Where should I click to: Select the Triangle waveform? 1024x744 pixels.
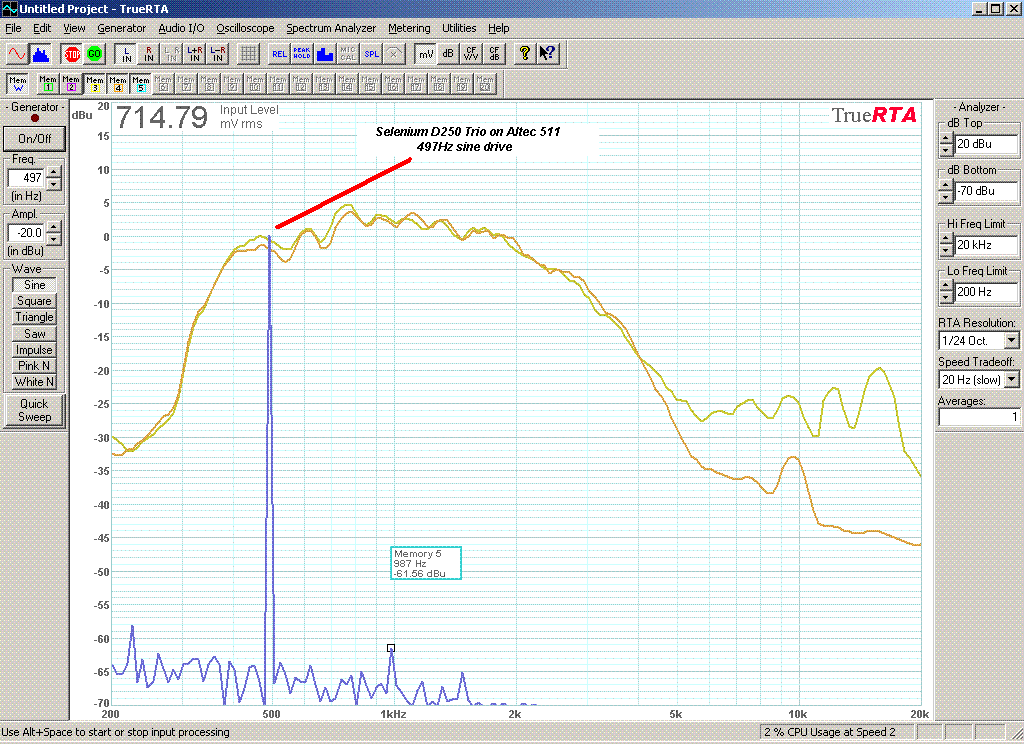click(35, 317)
